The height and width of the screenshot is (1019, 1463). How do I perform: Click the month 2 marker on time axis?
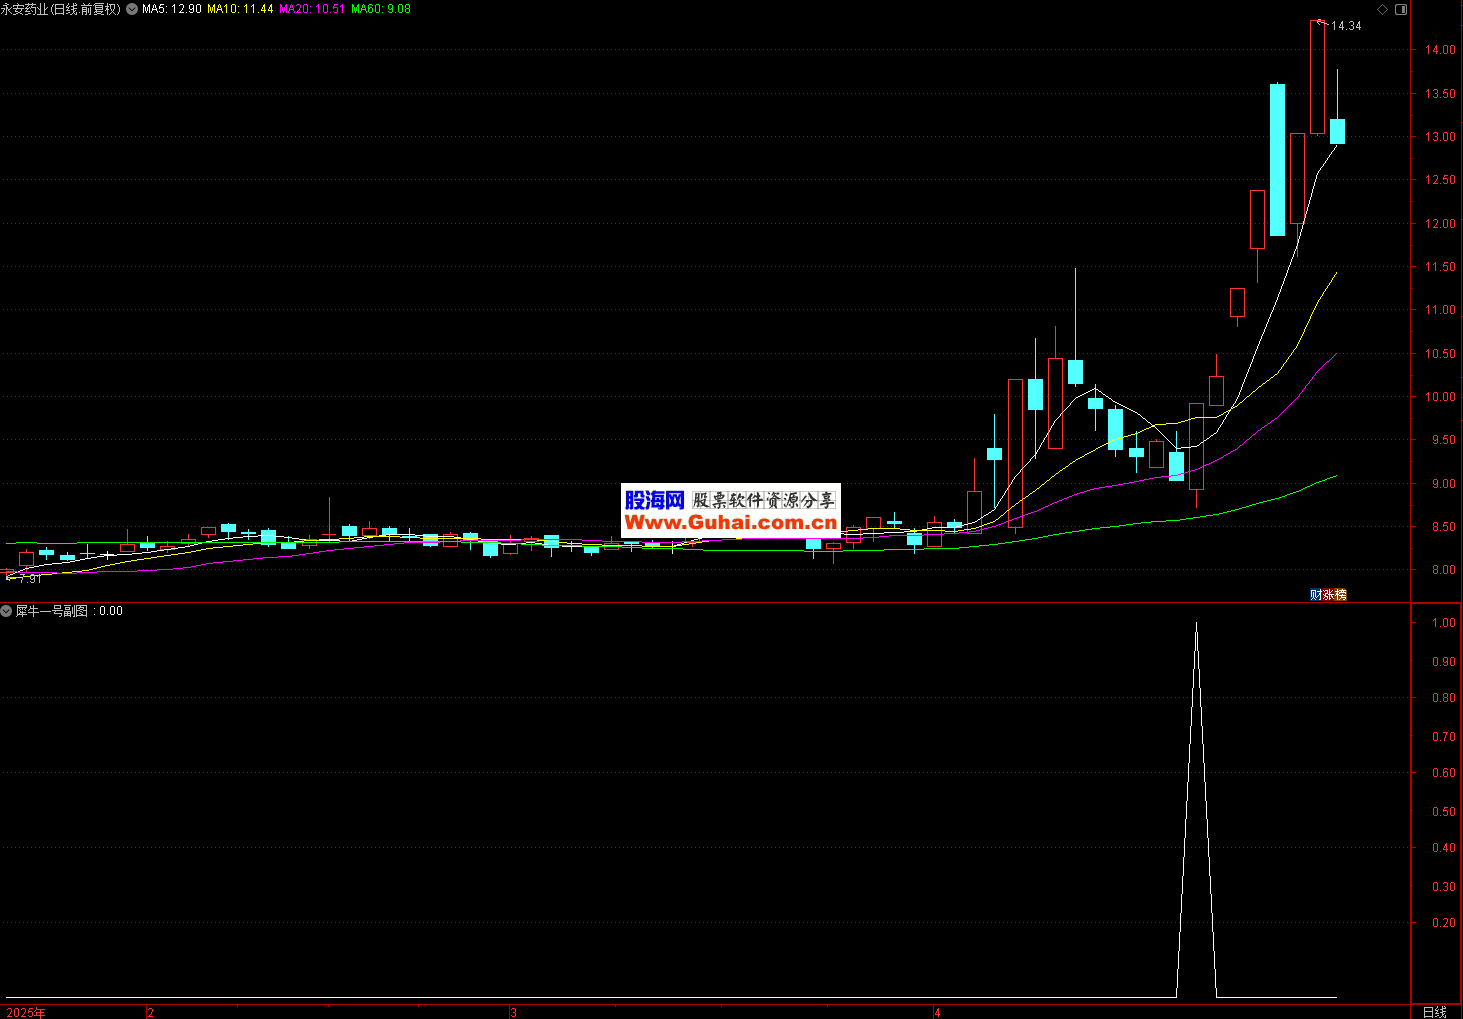tap(151, 1013)
